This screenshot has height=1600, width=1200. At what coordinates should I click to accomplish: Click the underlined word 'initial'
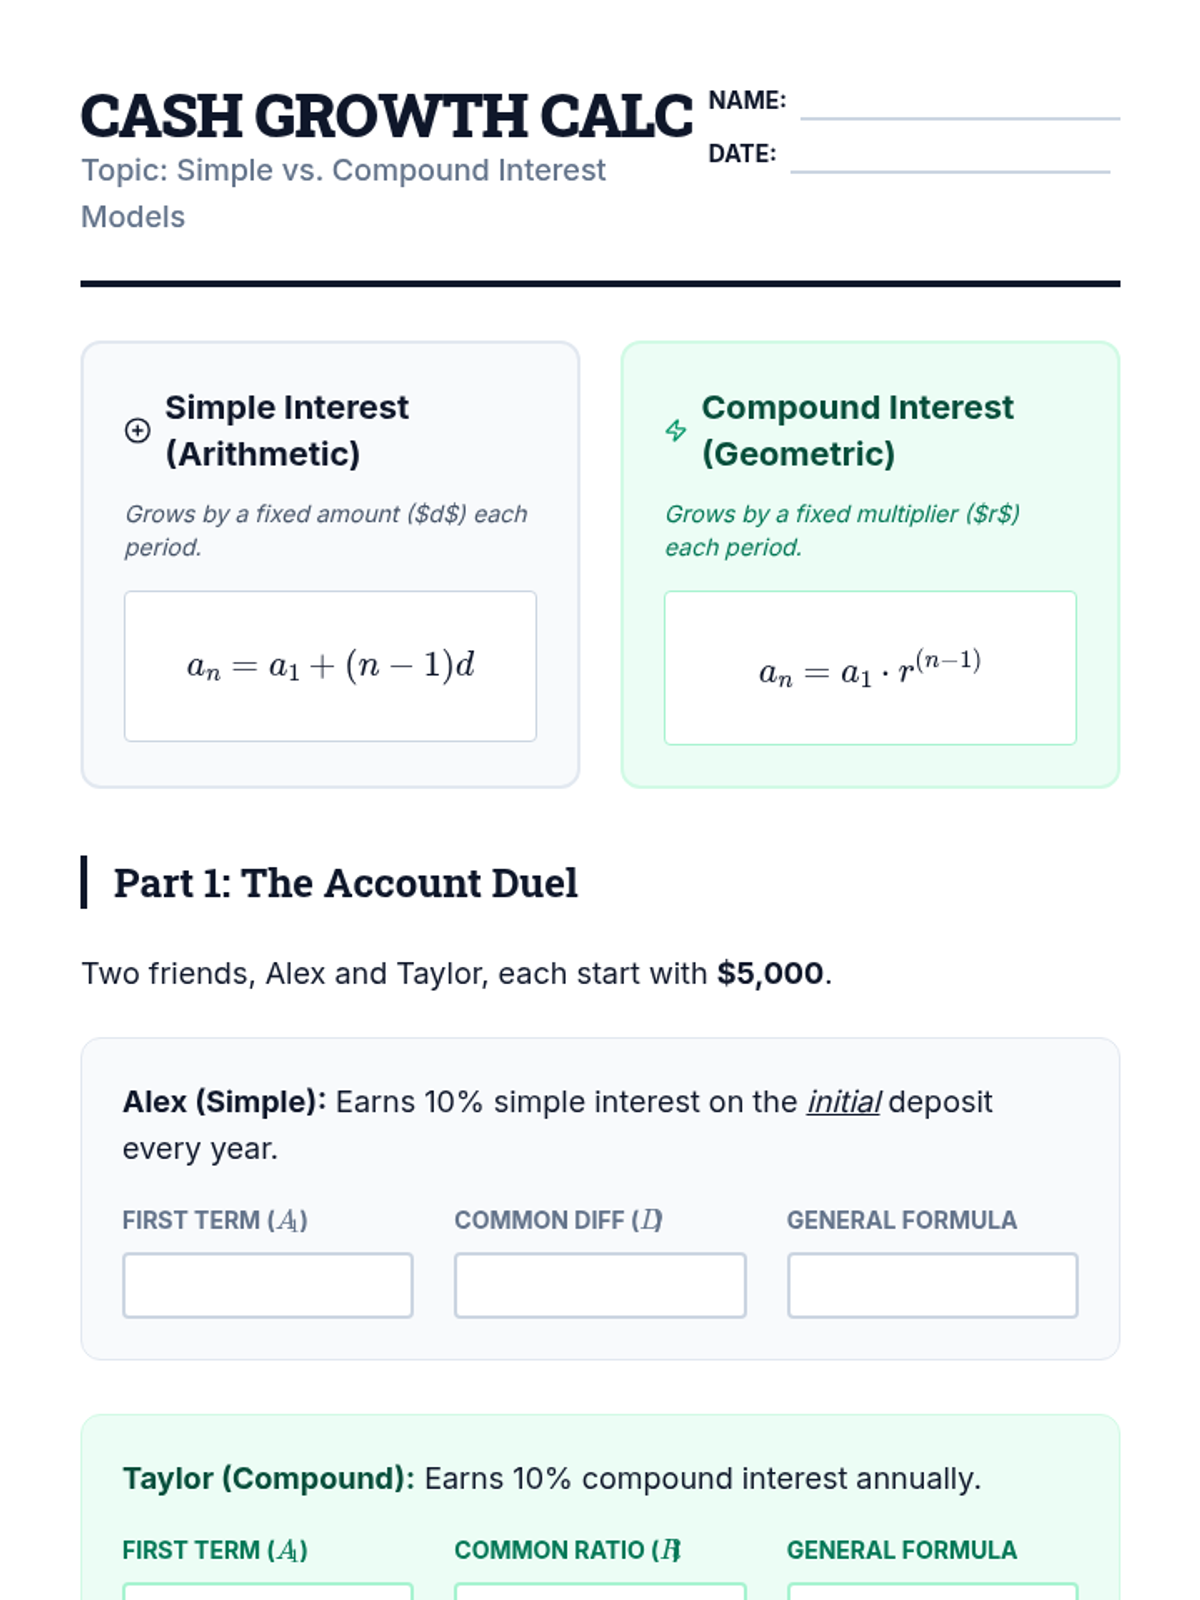click(843, 1102)
